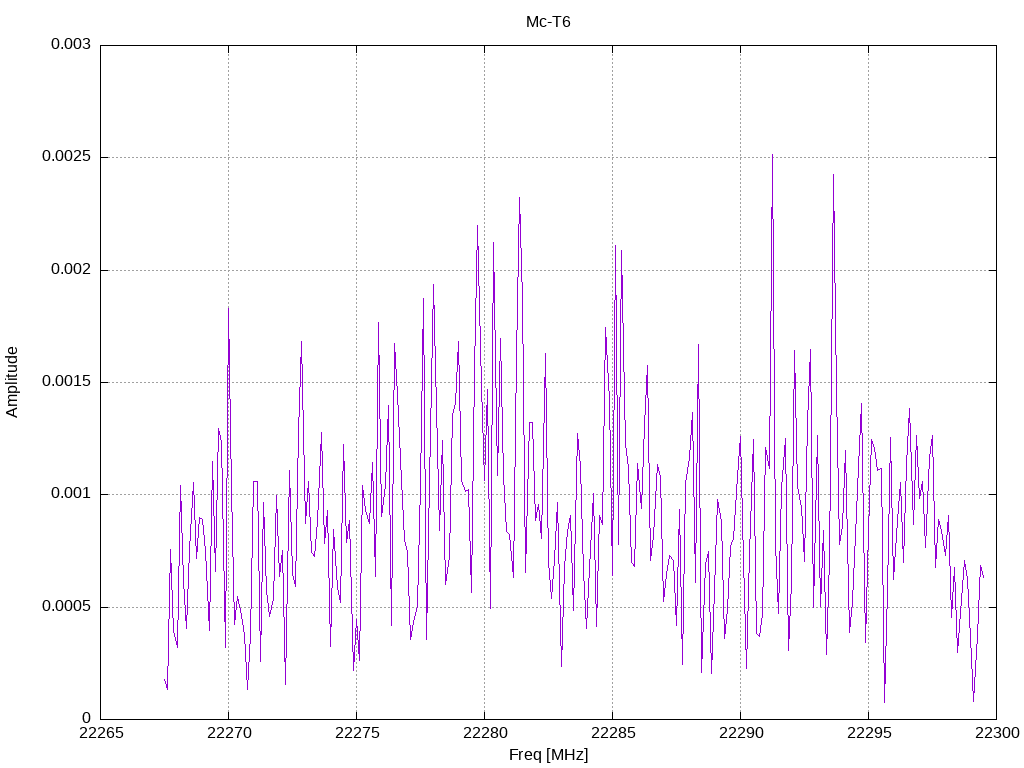Screen dimensions: 1024x768
Task: Click x-axis tick label 22300
Action: point(997,733)
